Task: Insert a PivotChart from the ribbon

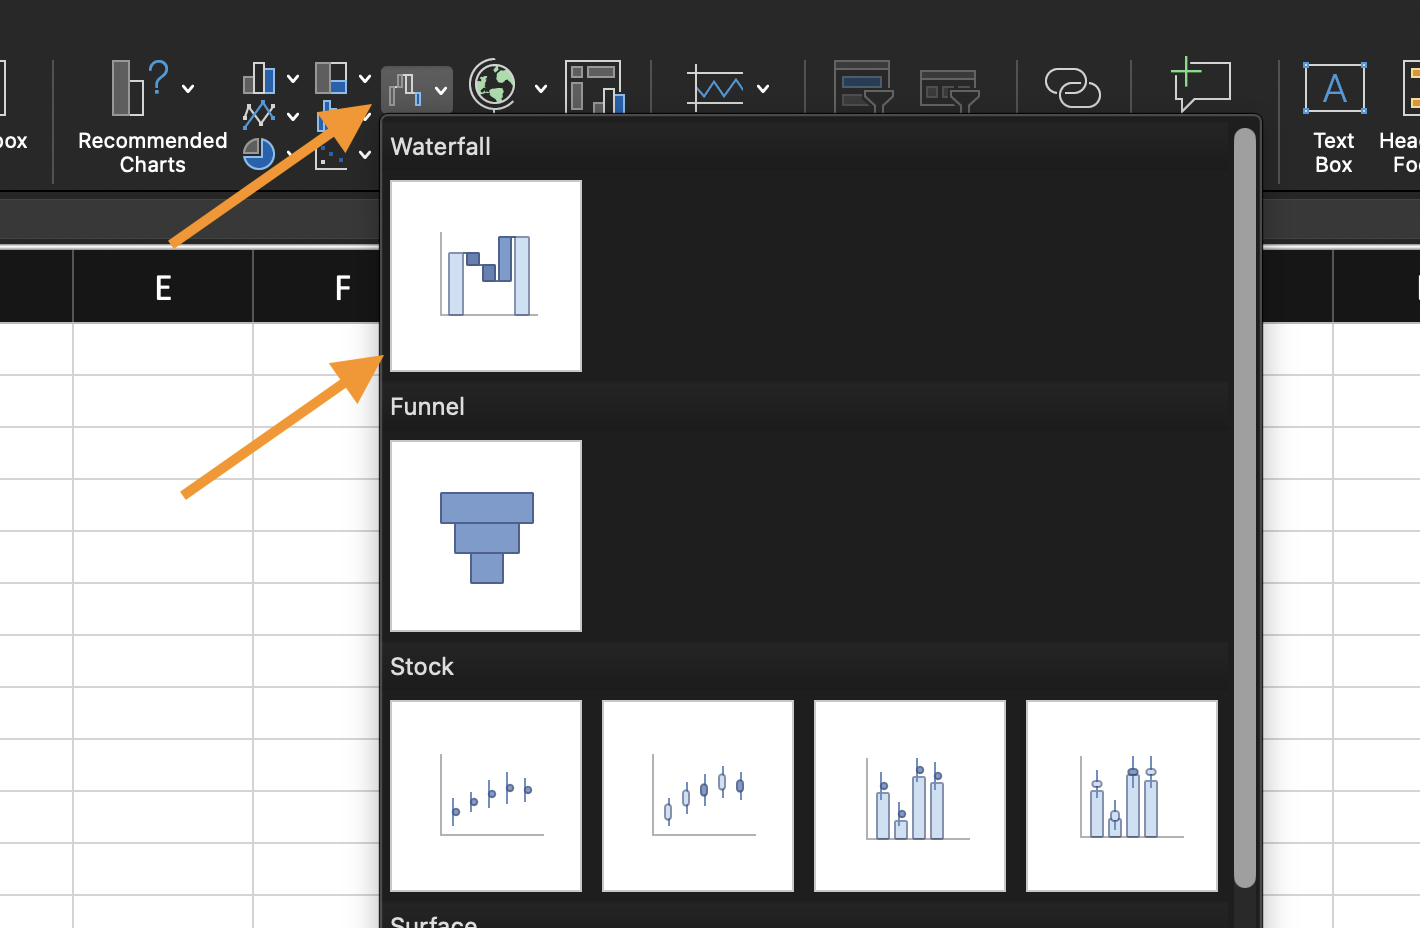Action: (594, 87)
